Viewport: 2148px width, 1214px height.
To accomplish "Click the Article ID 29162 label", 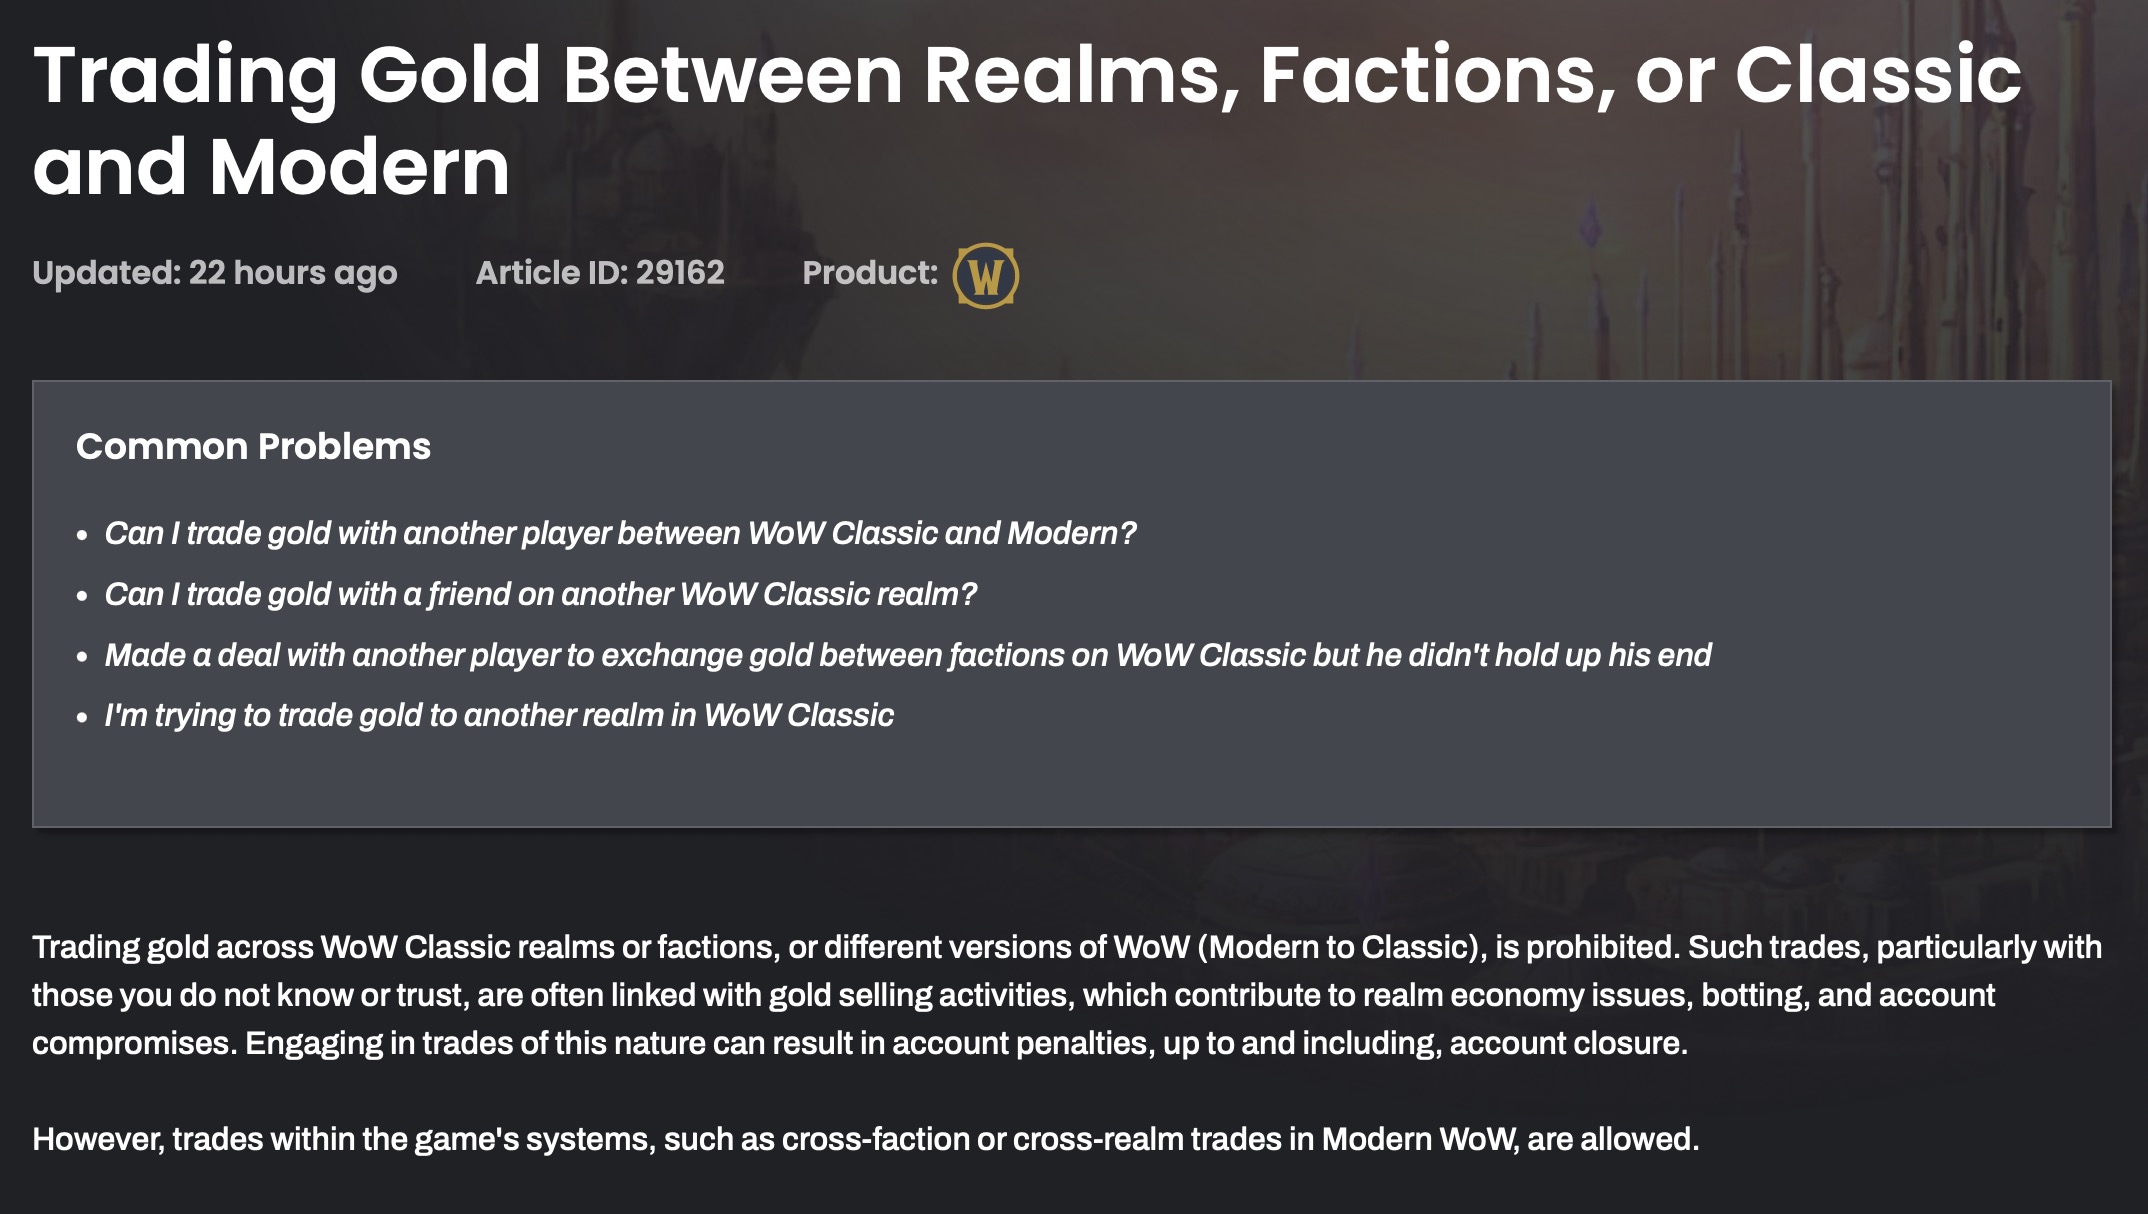I will pos(600,272).
